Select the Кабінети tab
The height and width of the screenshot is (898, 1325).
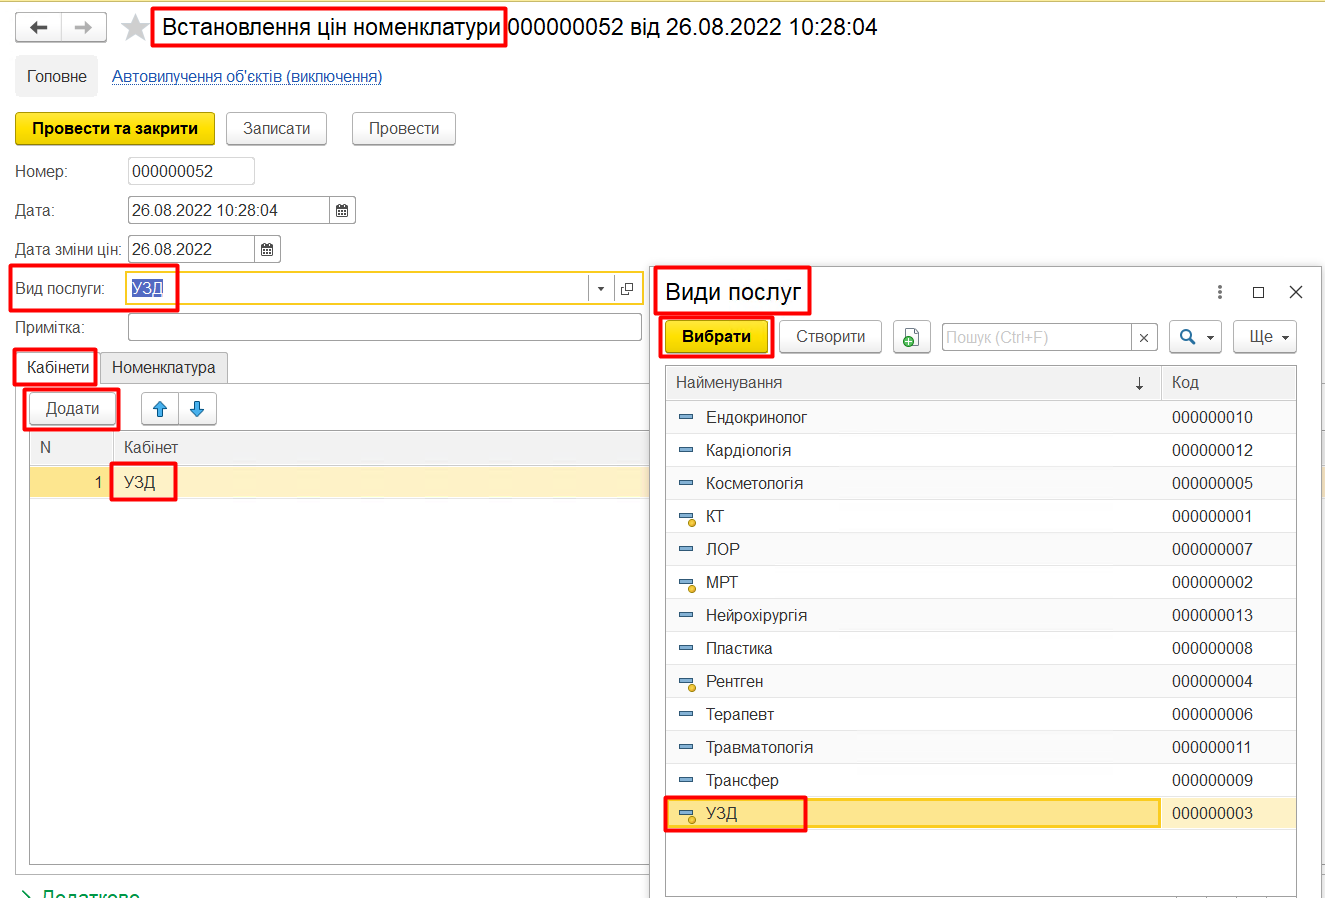(x=58, y=367)
